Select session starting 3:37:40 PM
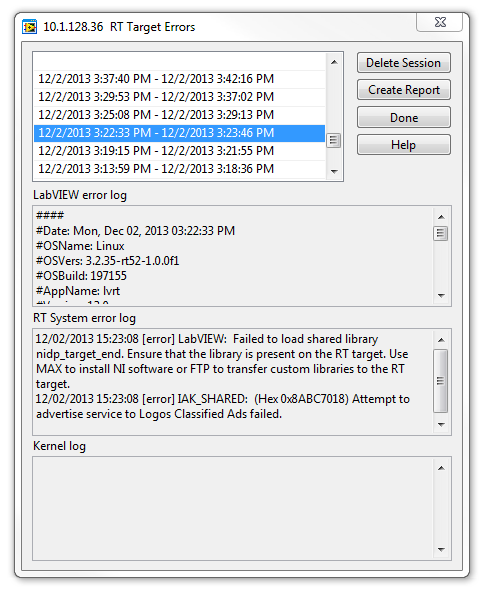The height and width of the screenshot is (593, 488). tap(180, 79)
